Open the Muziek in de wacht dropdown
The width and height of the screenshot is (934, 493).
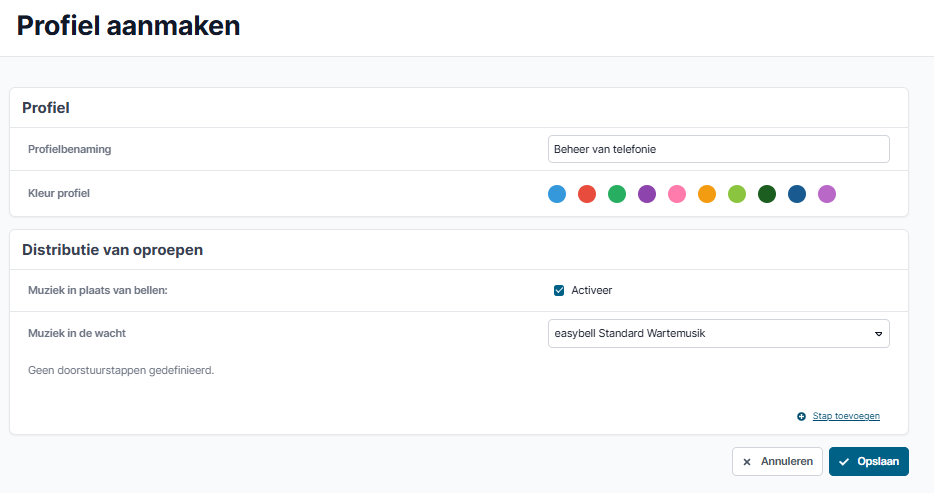[x=718, y=333]
